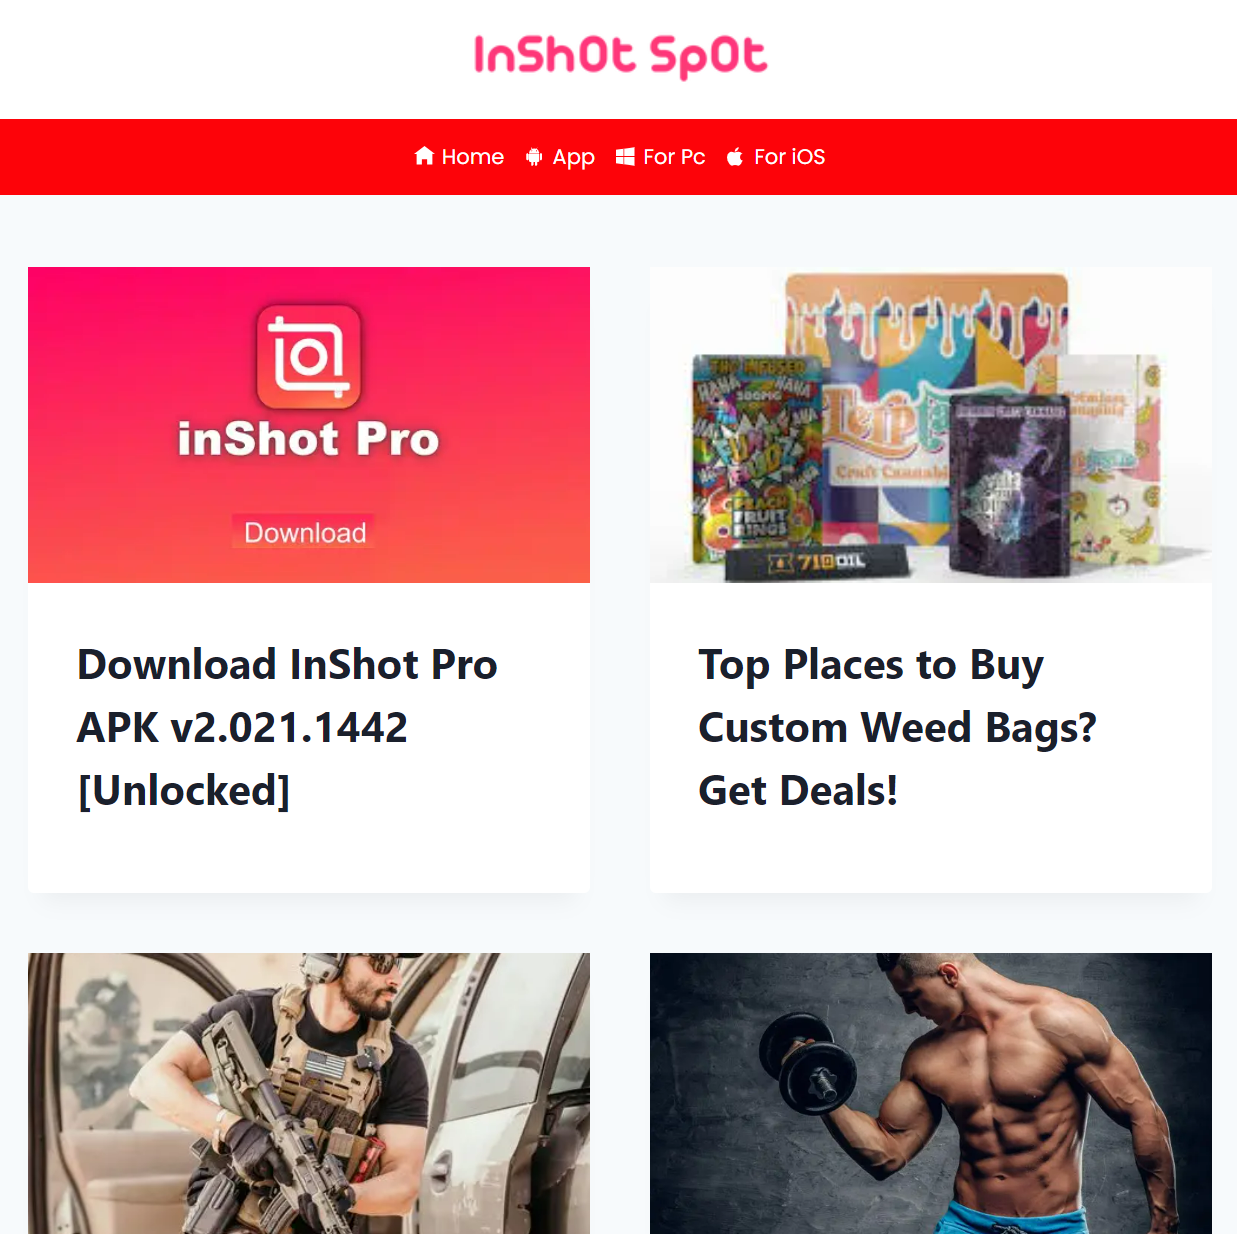Image resolution: width=1237 pixels, height=1234 pixels.
Task: Click the [Unlocked] line of the APK title
Action: coord(184,791)
